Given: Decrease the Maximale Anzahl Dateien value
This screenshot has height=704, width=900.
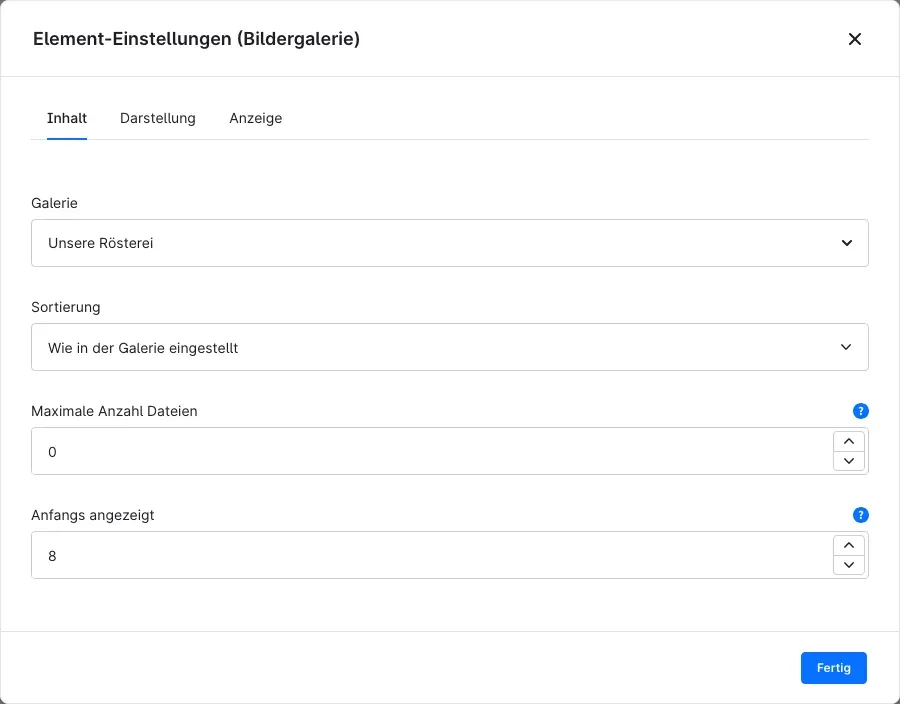Looking at the screenshot, I should click(x=849, y=461).
